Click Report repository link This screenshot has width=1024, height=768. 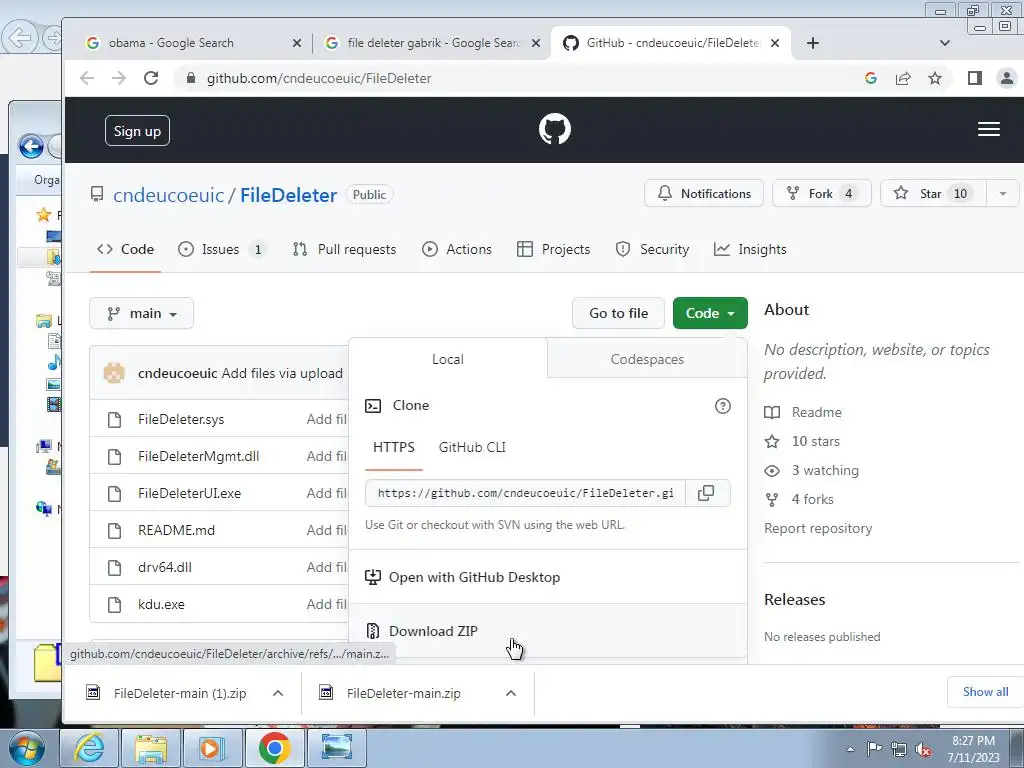click(818, 528)
